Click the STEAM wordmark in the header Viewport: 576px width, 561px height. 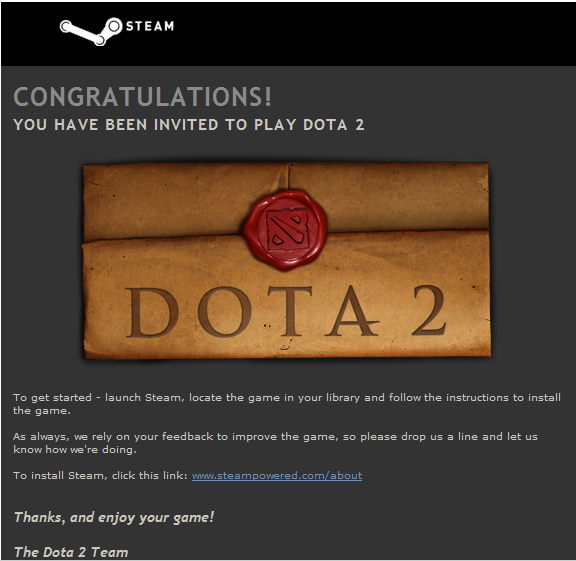click(150, 26)
